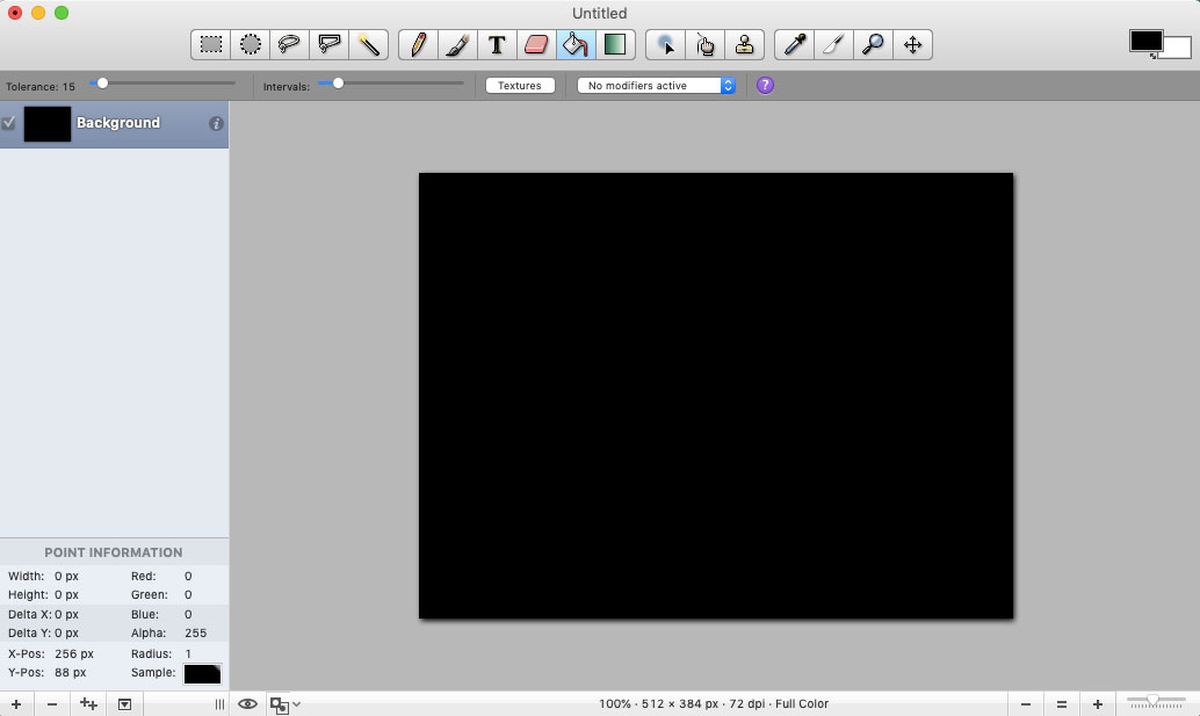
Task: Select the Lasso tool
Action: [290, 45]
